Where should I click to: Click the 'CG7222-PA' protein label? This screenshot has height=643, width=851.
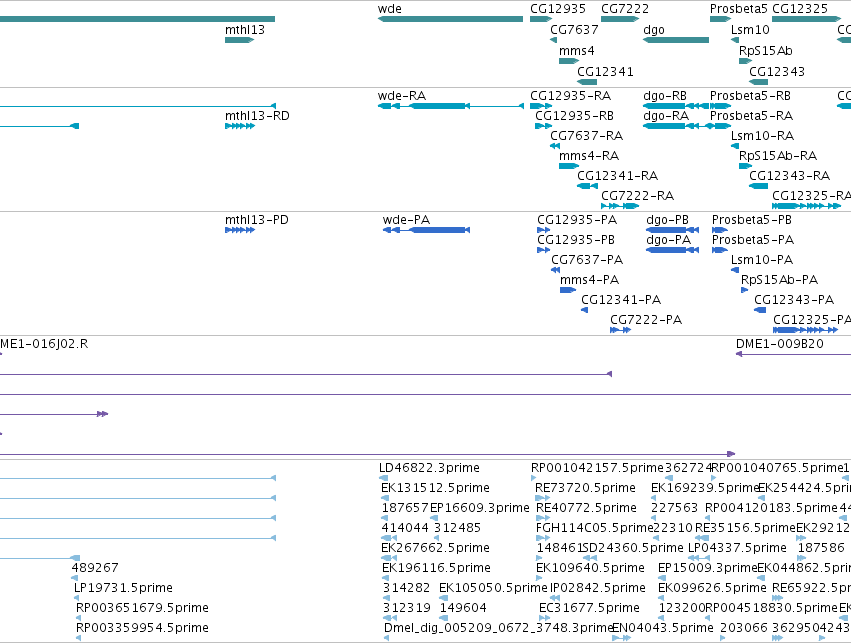[x=646, y=321]
